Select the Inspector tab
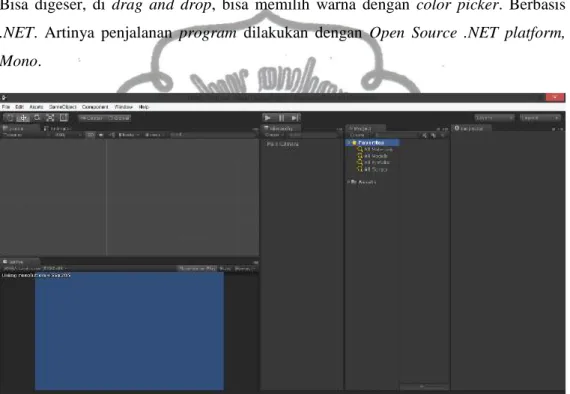The height and width of the screenshot is (394, 570). (x=471, y=128)
